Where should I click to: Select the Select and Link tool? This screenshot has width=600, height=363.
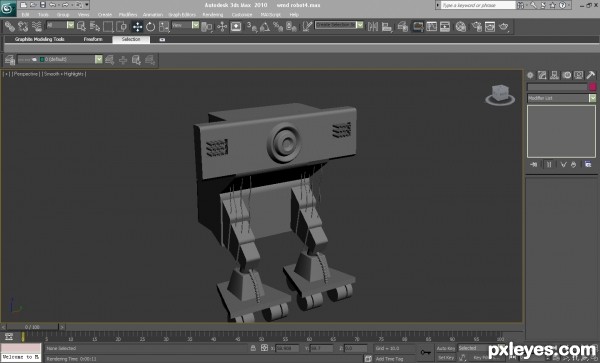pos(10,26)
